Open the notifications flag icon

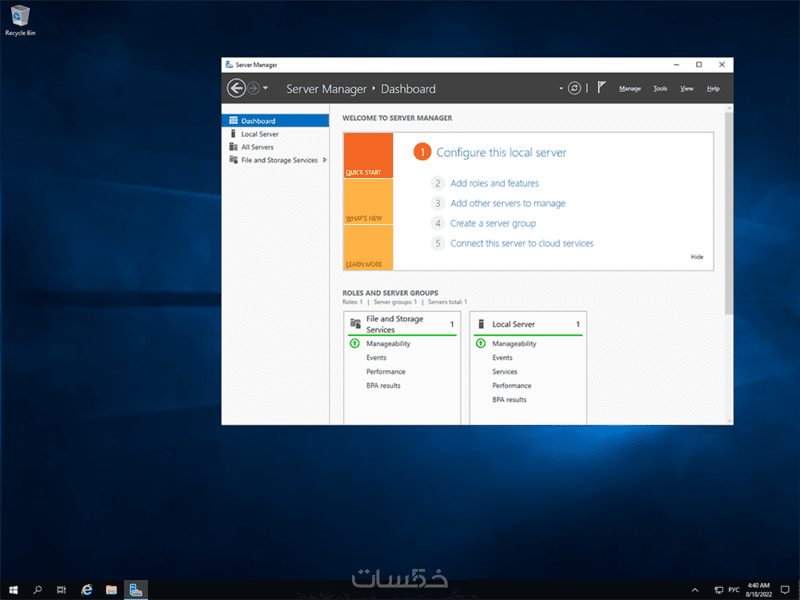point(602,88)
